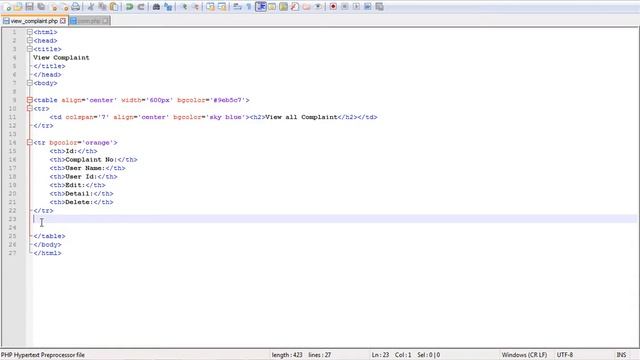
Task: Click the 'Edit:' header line
Action: tap(77, 185)
